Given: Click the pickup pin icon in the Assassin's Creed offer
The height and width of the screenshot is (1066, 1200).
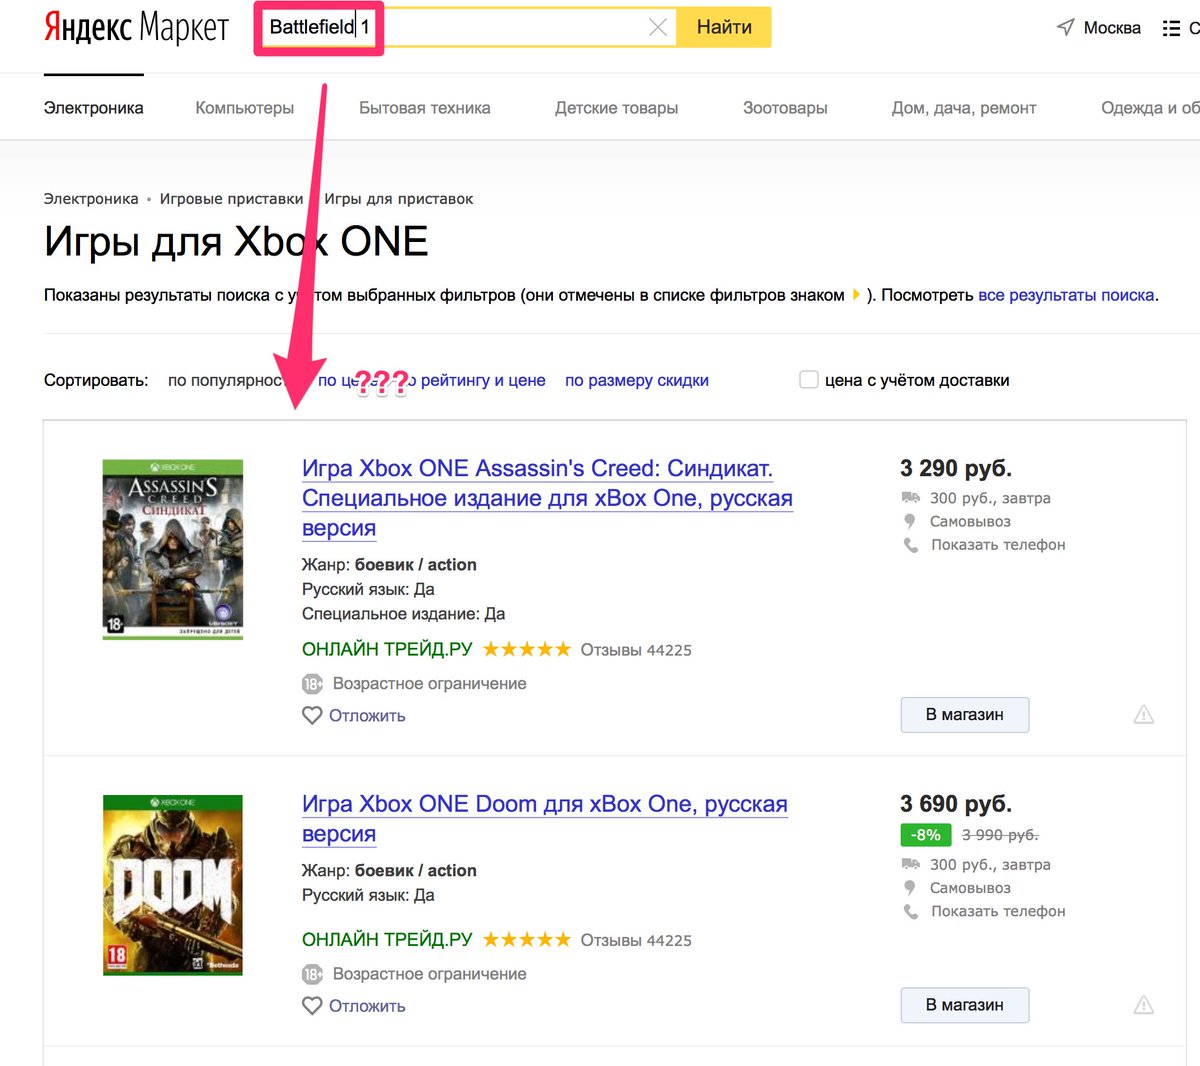Looking at the screenshot, I should click(x=909, y=521).
